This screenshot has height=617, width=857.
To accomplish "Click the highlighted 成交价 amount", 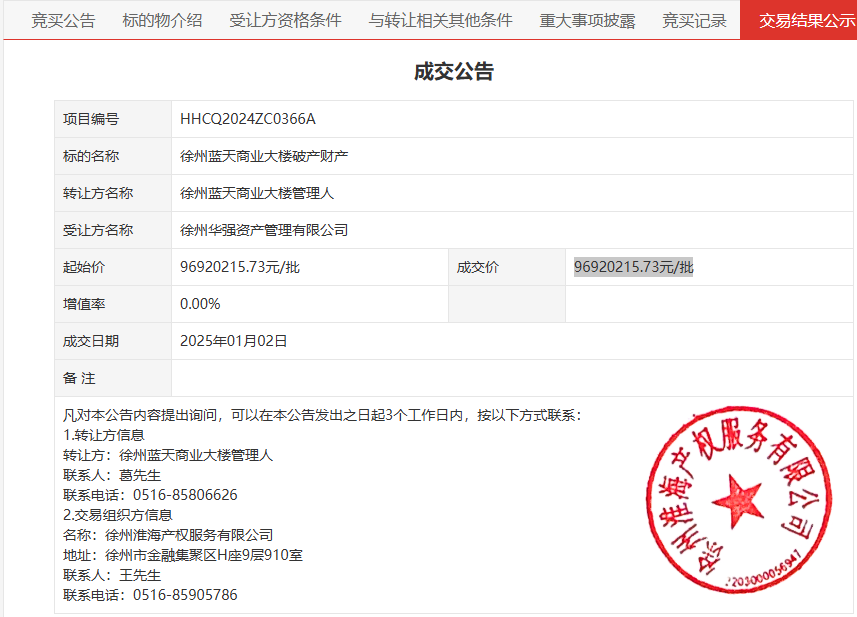I will pyautogui.click(x=633, y=267).
